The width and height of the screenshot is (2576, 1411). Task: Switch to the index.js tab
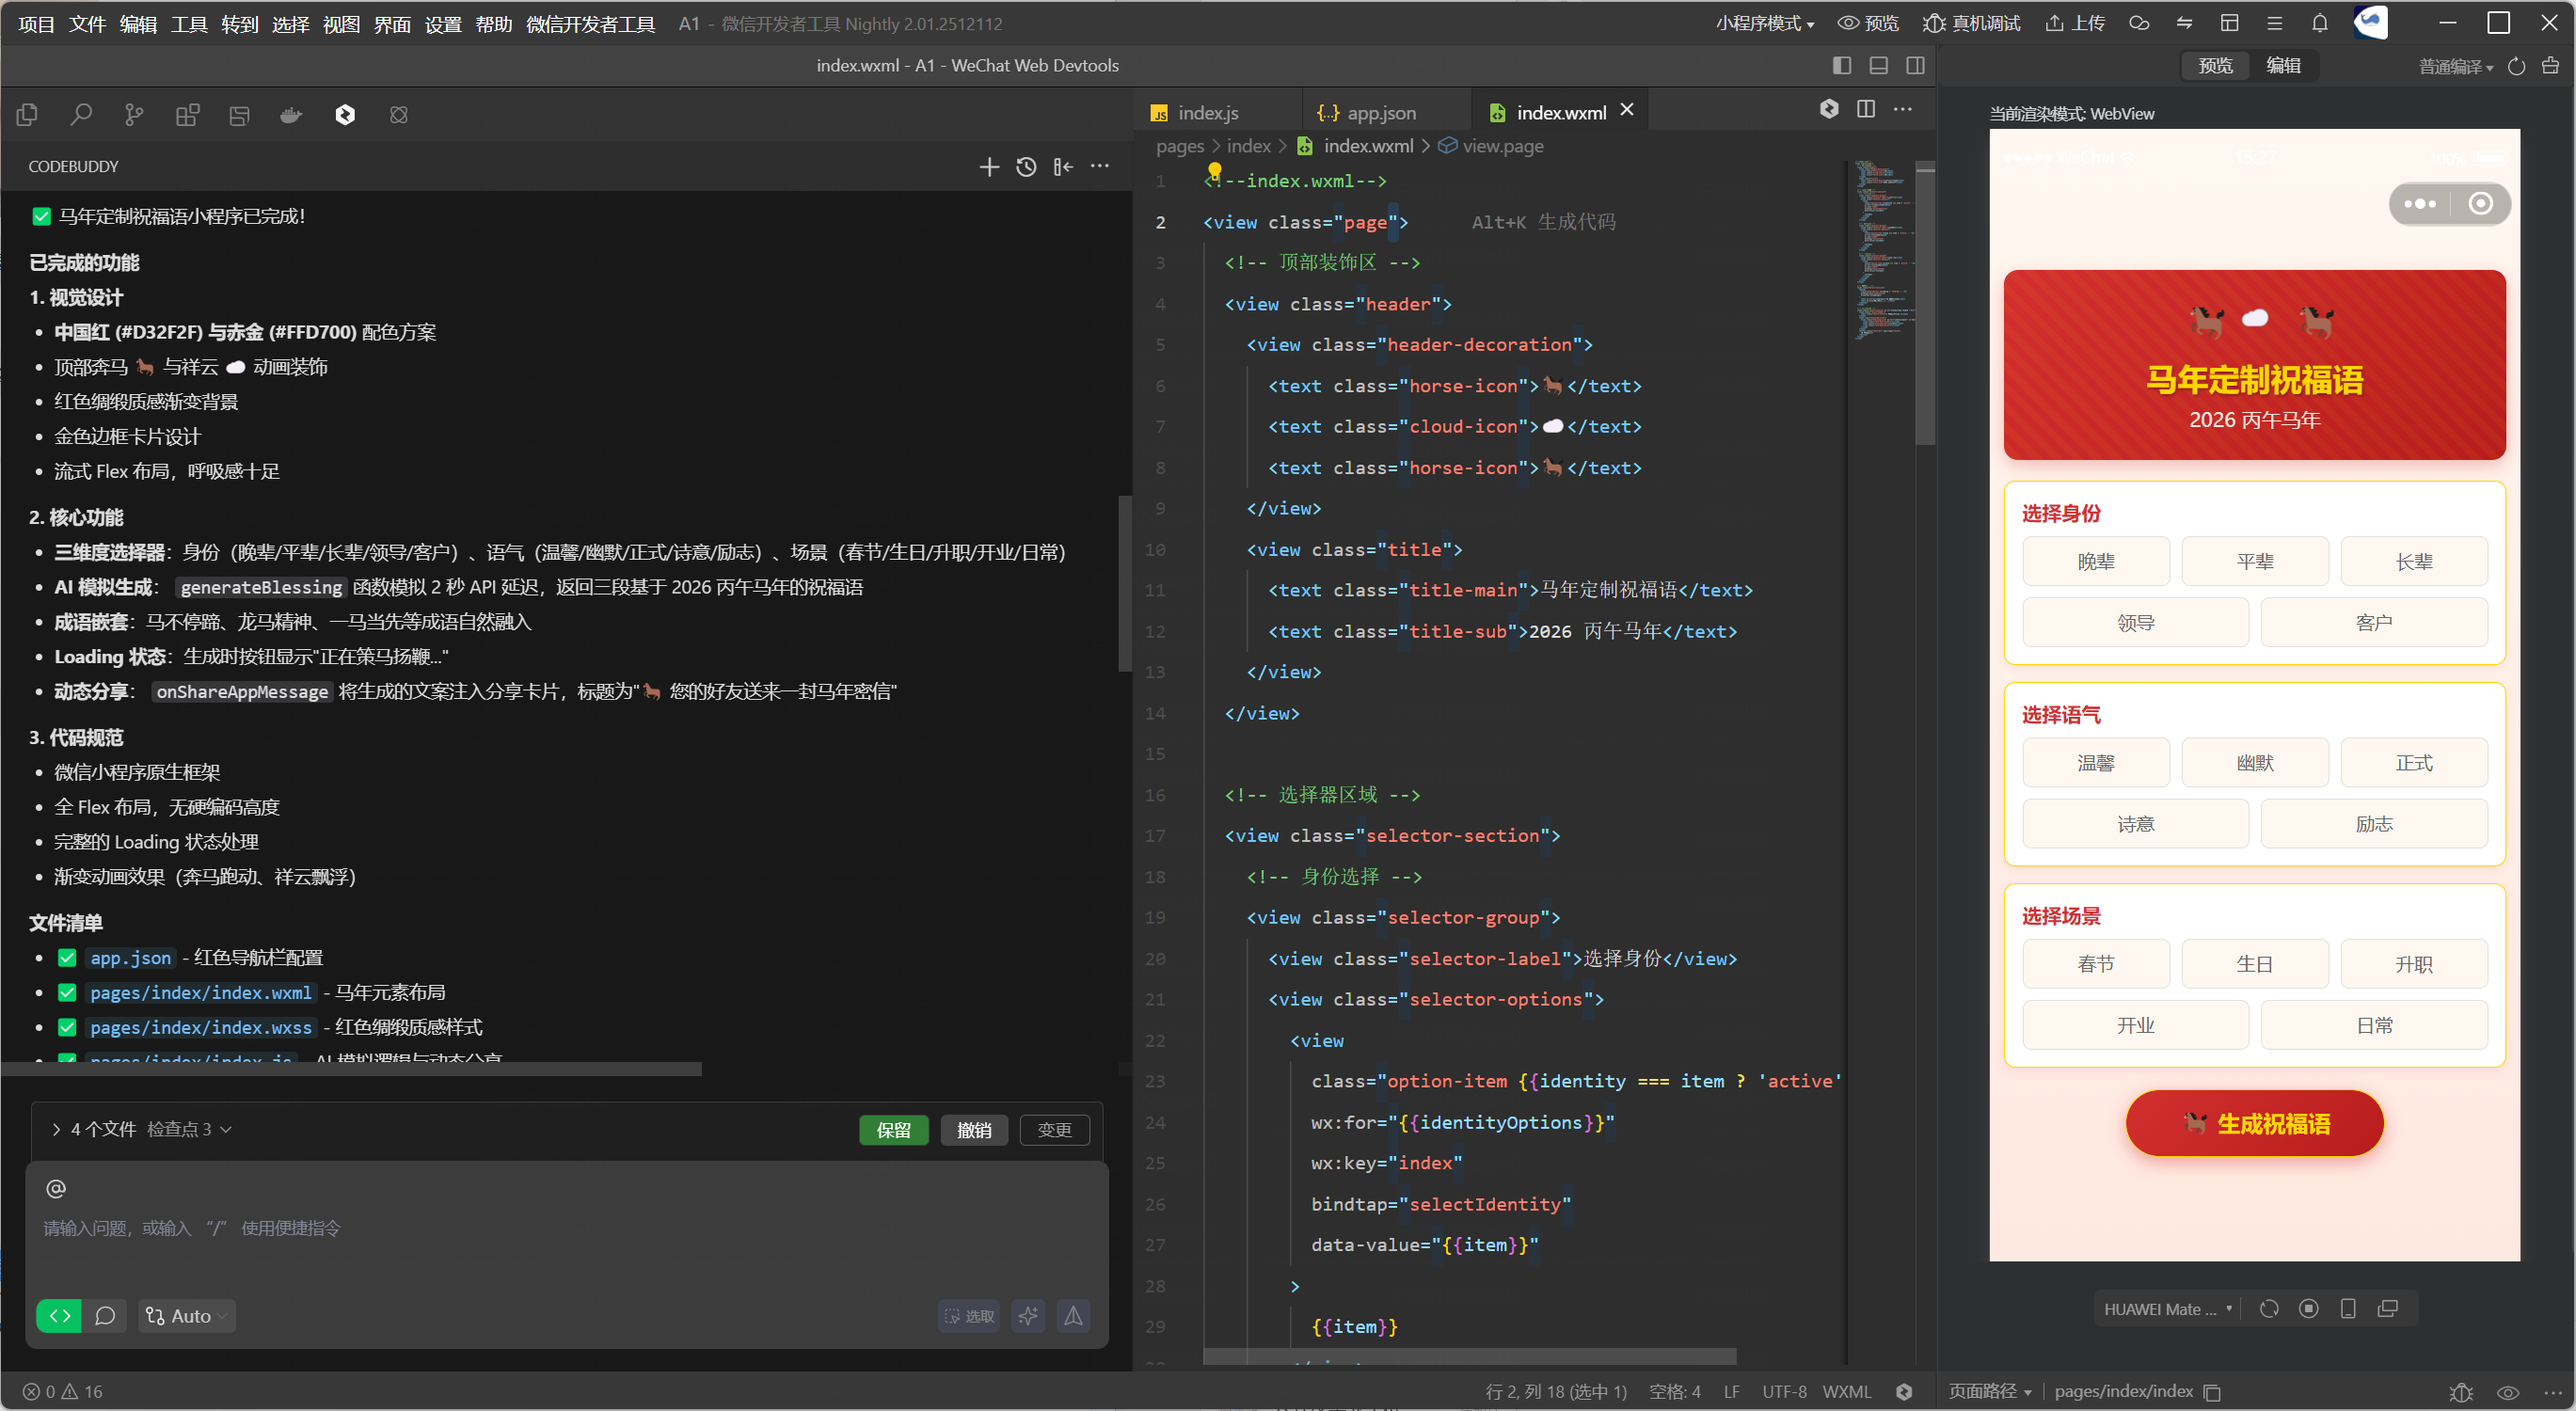pyautogui.click(x=1207, y=113)
